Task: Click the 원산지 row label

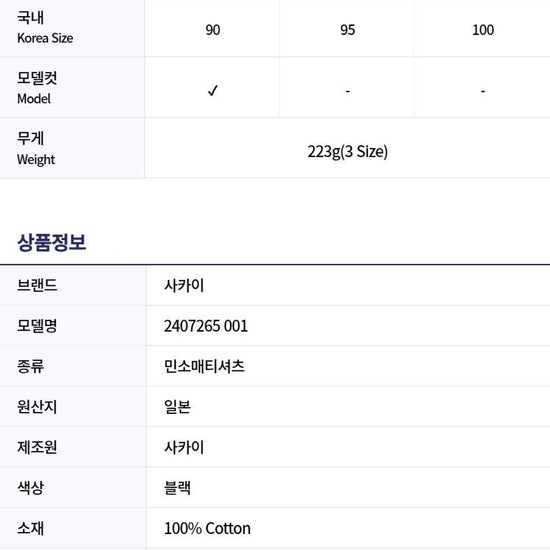Action: click(37, 407)
